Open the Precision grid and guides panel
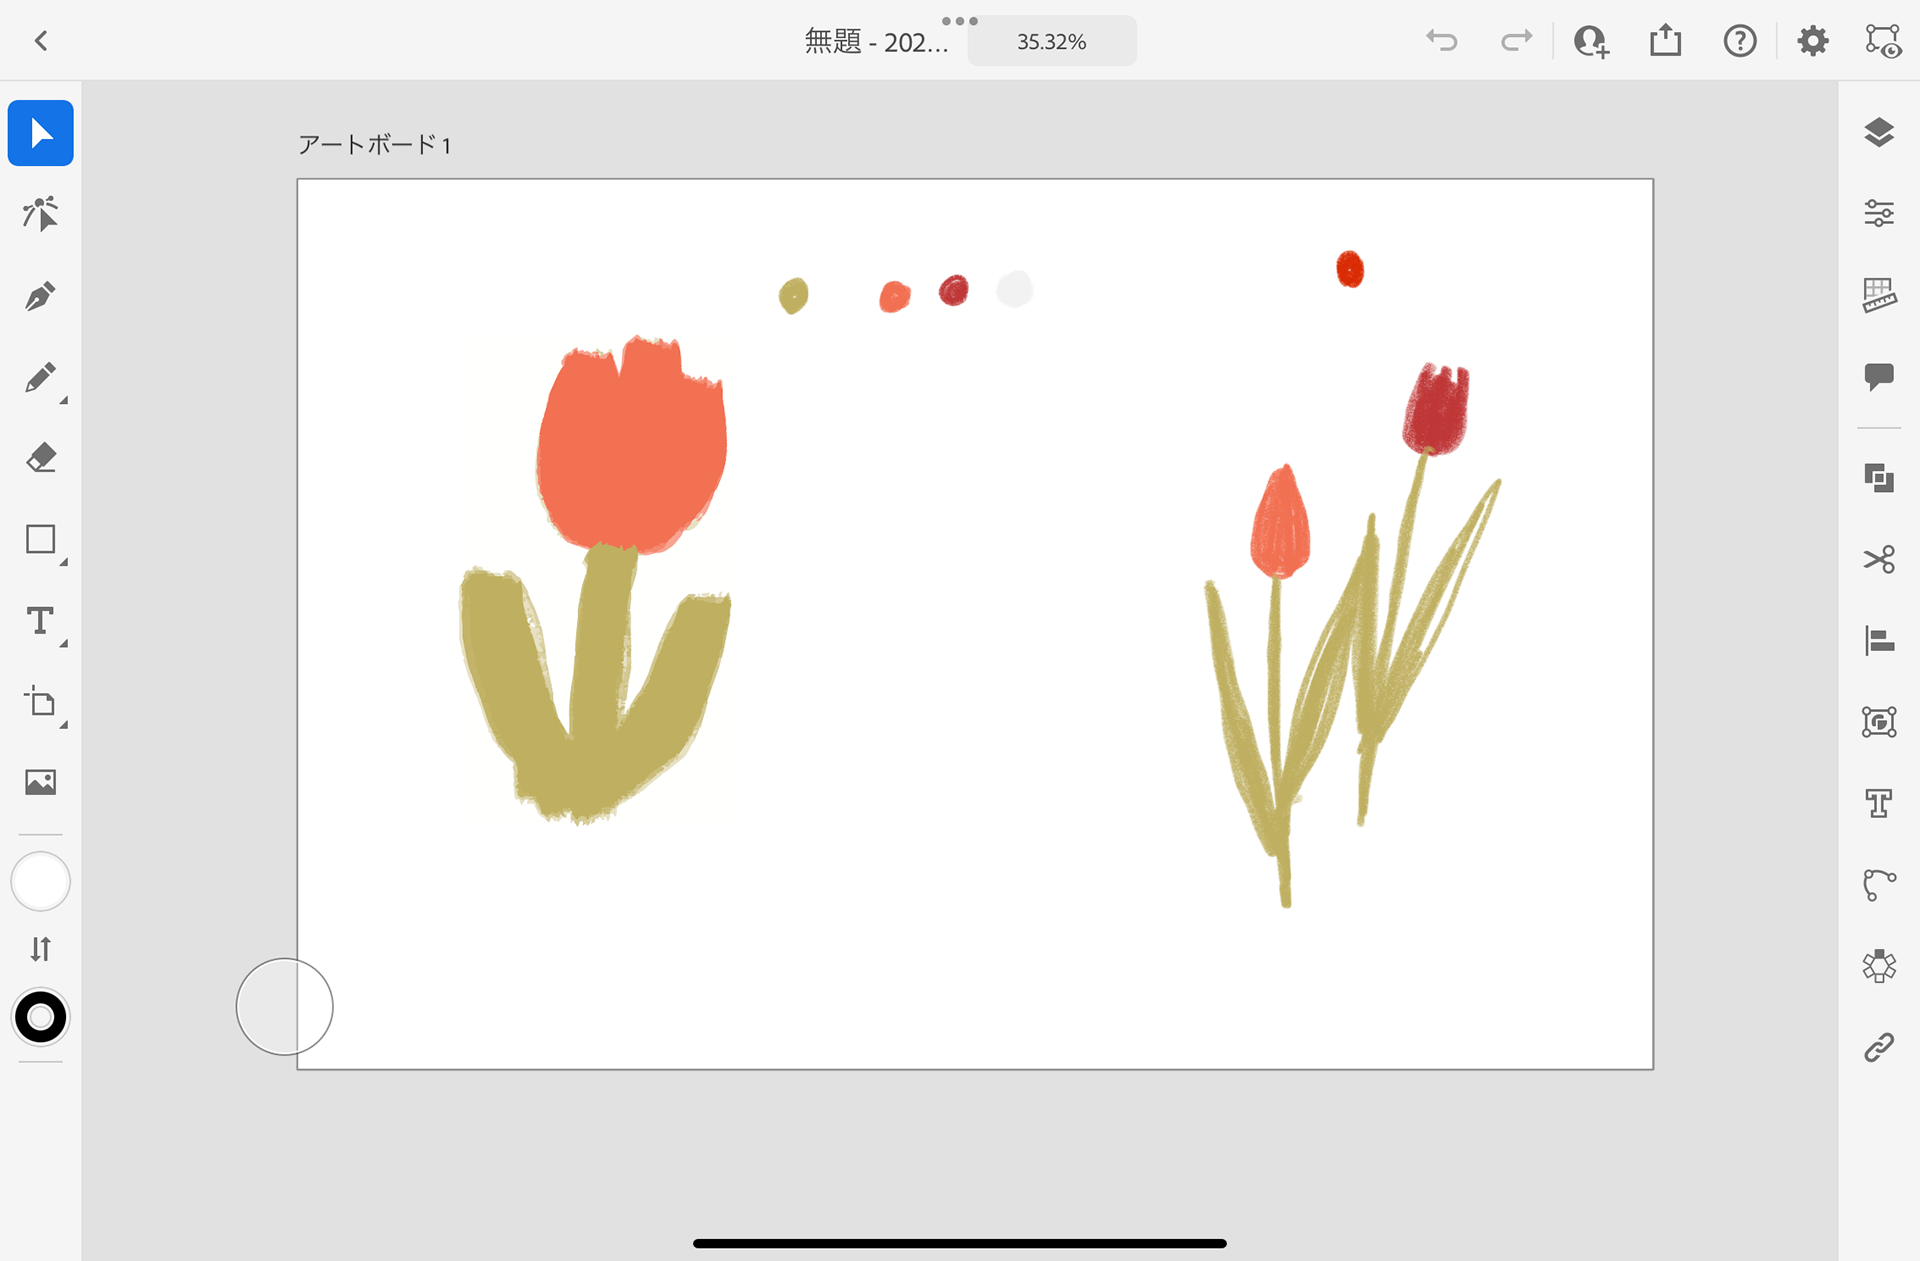This screenshot has height=1261, width=1920. 1880,295
